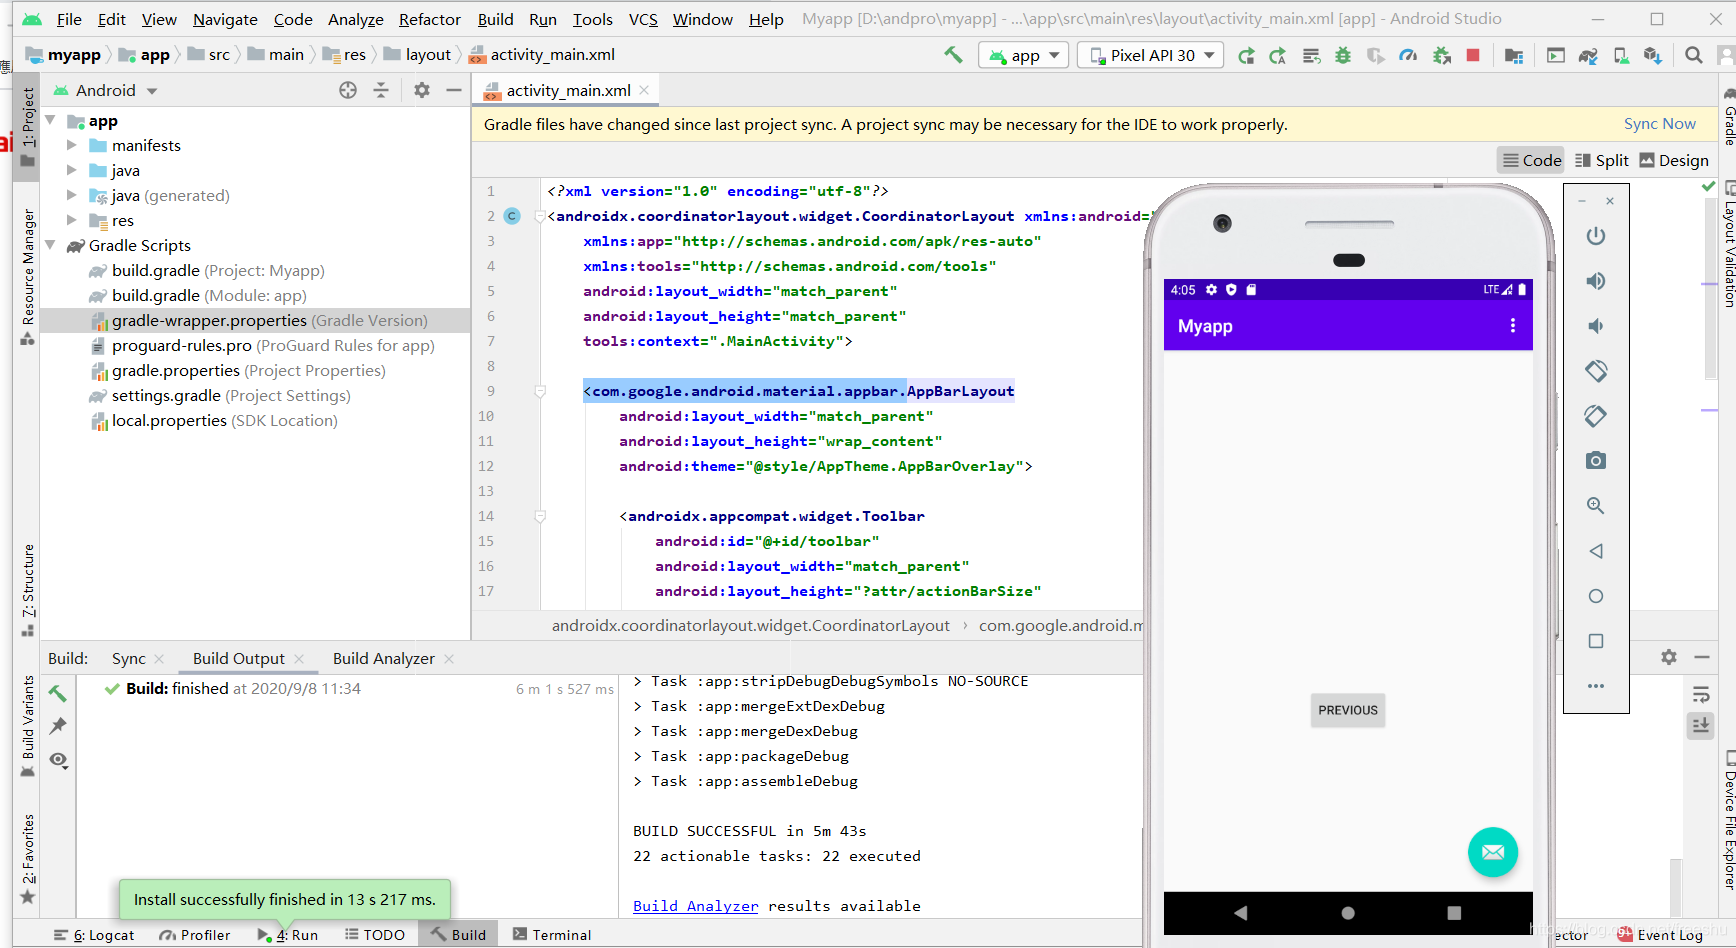Open the Logcat tool window tab
This screenshot has width=1736, height=948.
[x=94, y=935]
